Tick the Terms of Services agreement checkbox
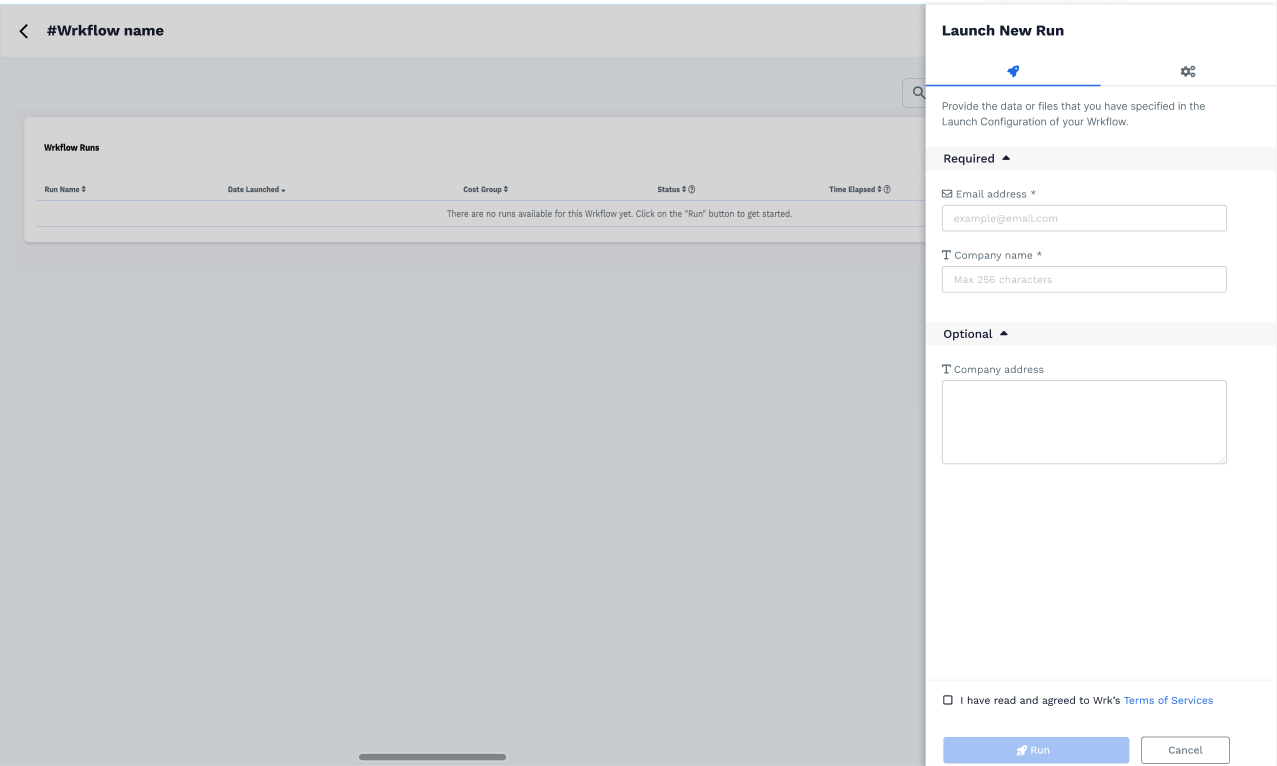Viewport: 1277px width, 766px height. (948, 700)
